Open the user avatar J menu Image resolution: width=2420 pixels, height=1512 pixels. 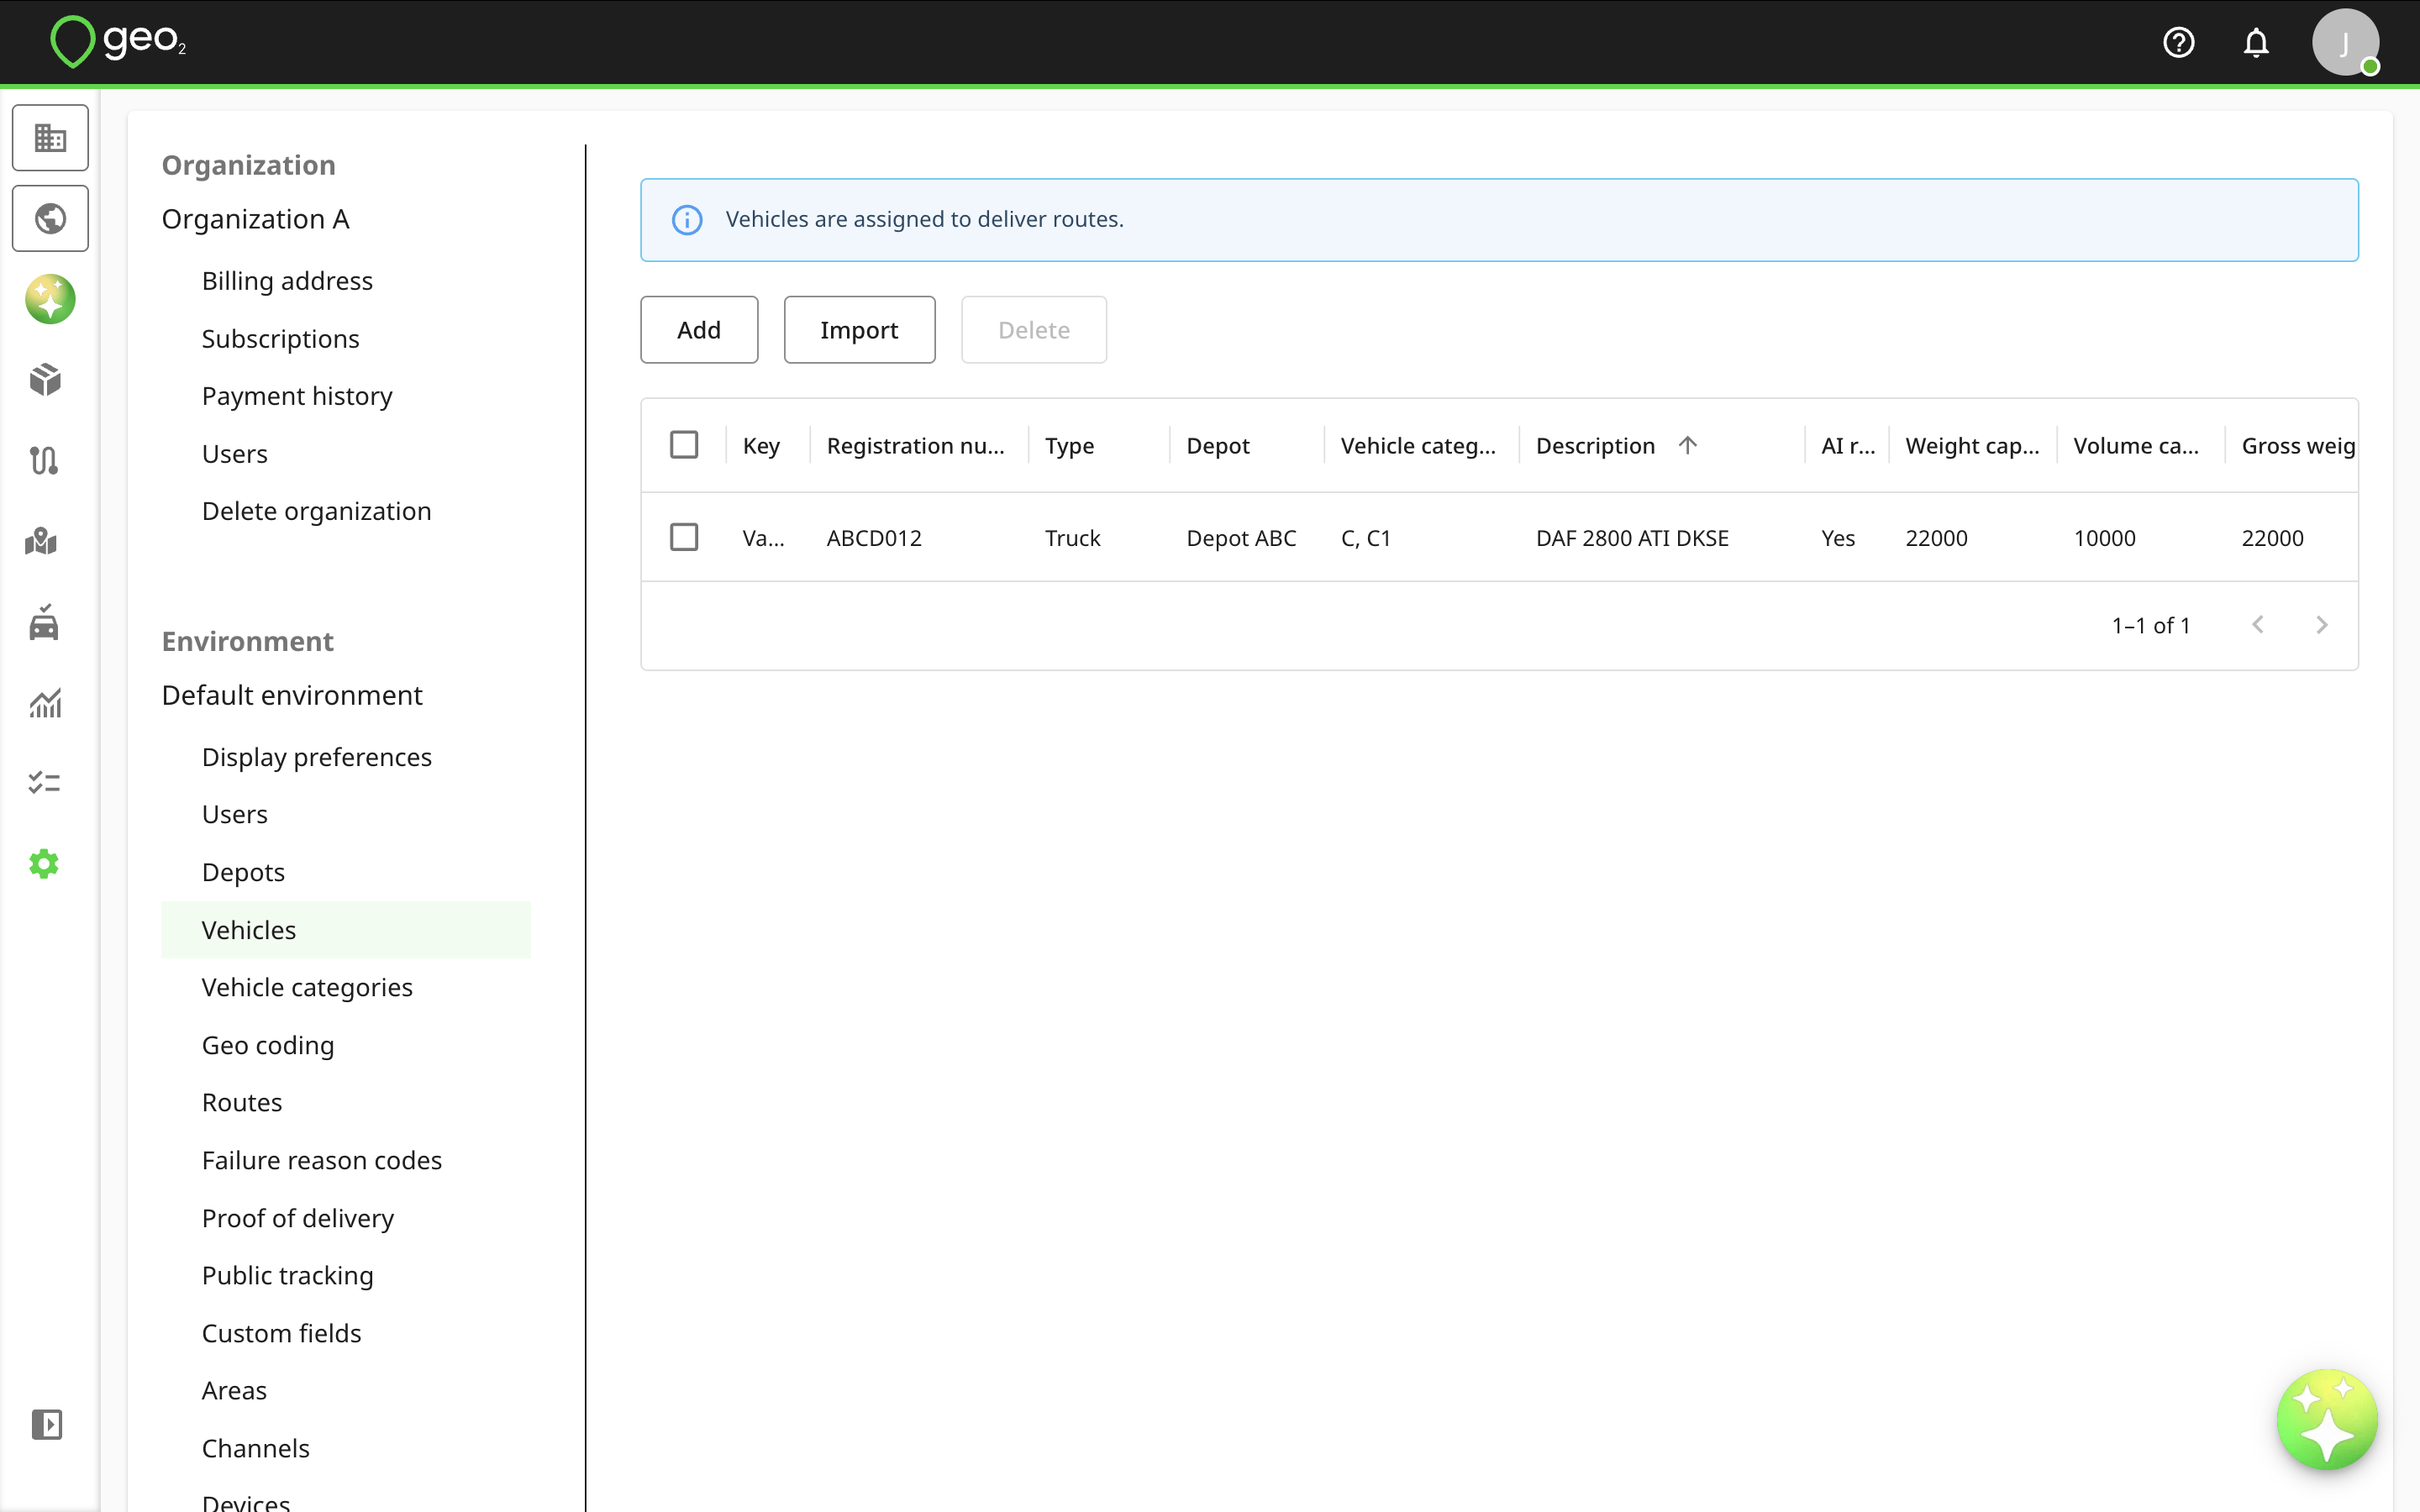2345,42
